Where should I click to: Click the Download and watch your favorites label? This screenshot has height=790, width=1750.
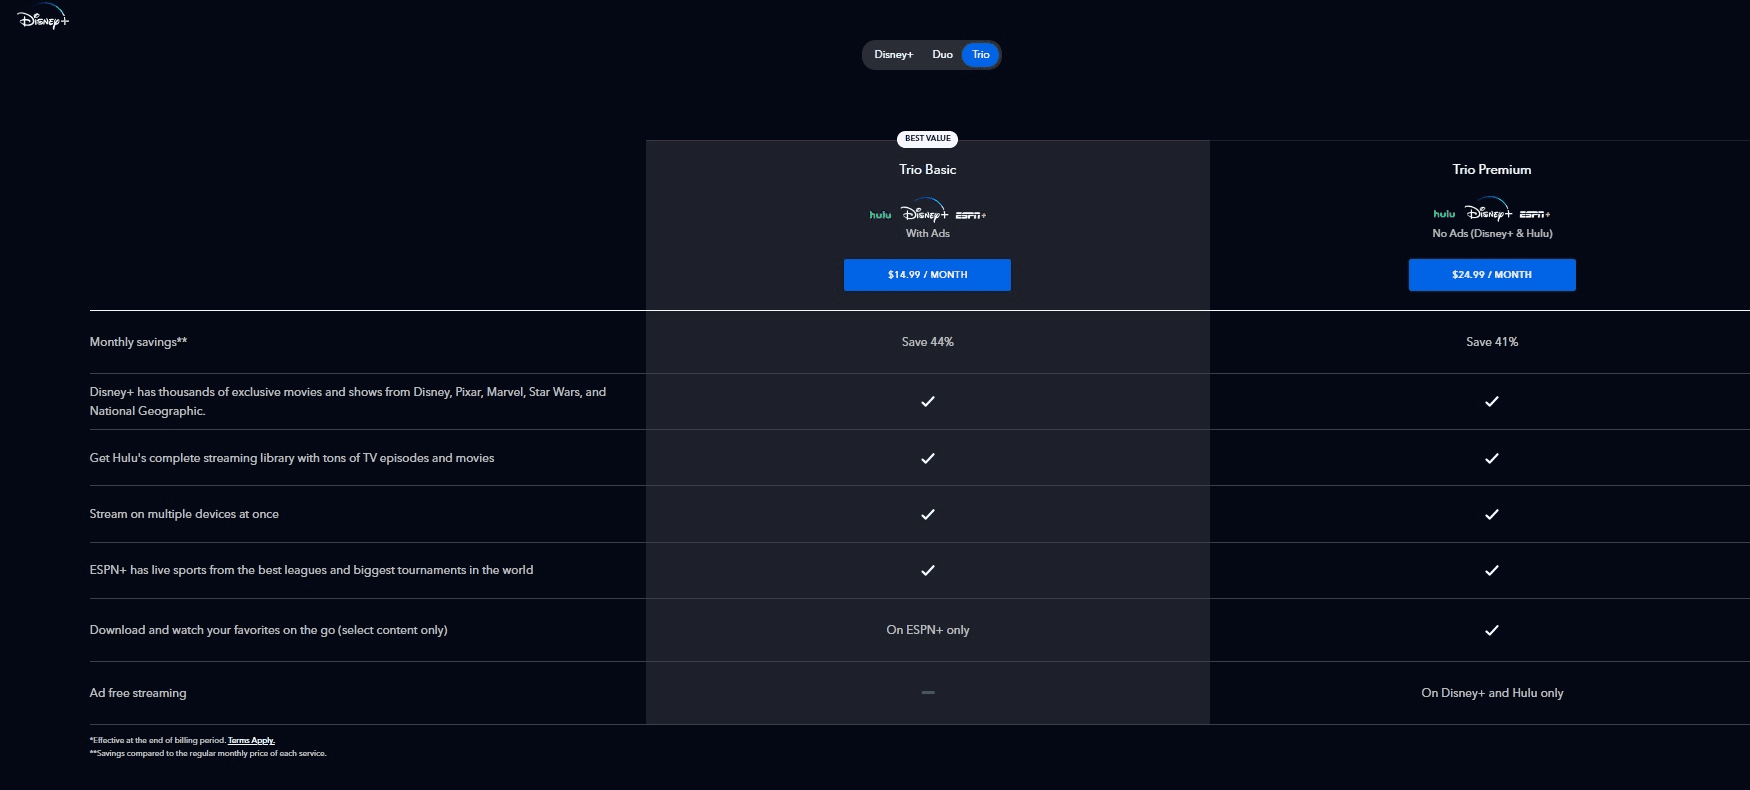coord(268,630)
